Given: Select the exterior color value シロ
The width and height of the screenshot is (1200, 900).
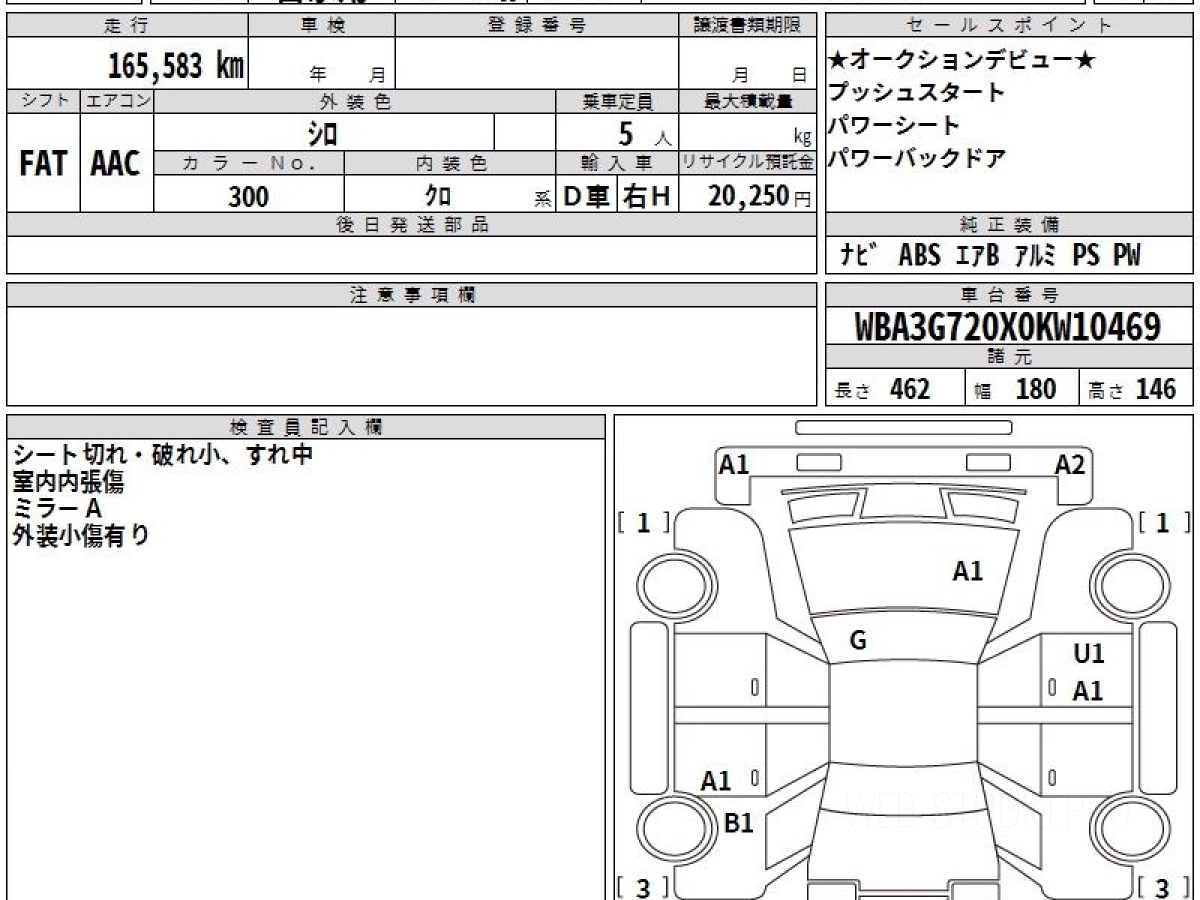Looking at the screenshot, I should pos(322,132).
